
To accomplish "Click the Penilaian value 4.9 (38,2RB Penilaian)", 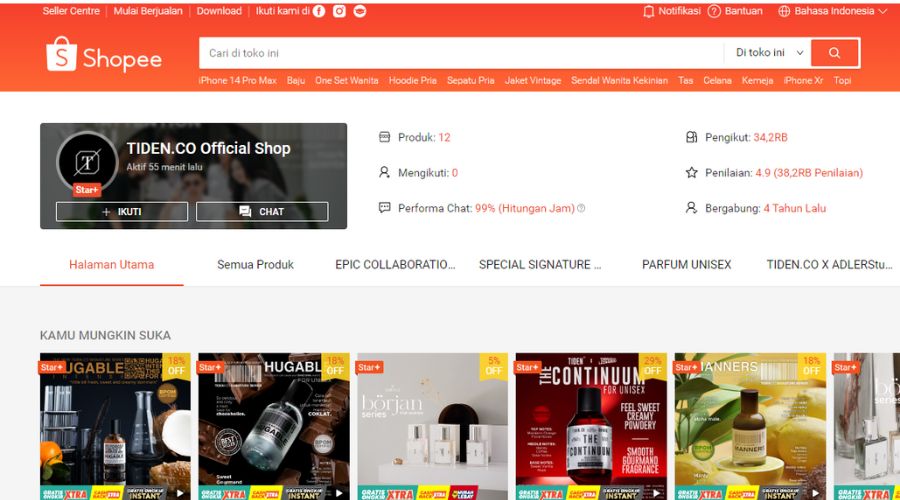I will click(809, 173).
